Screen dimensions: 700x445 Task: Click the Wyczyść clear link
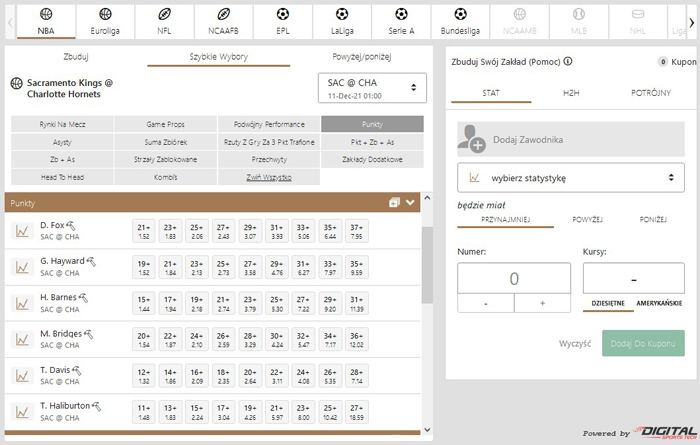[x=575, y=343]
